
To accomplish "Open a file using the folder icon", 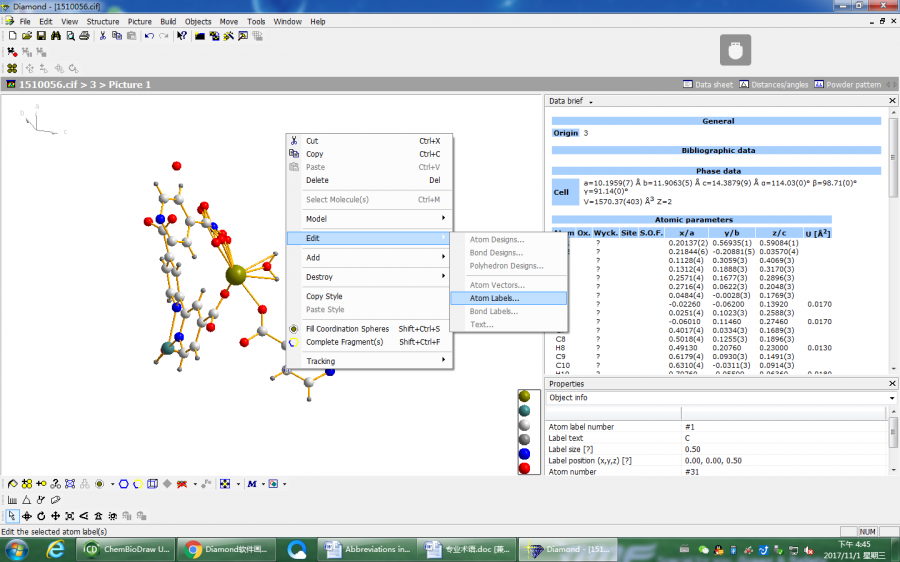I will point(27,36).
